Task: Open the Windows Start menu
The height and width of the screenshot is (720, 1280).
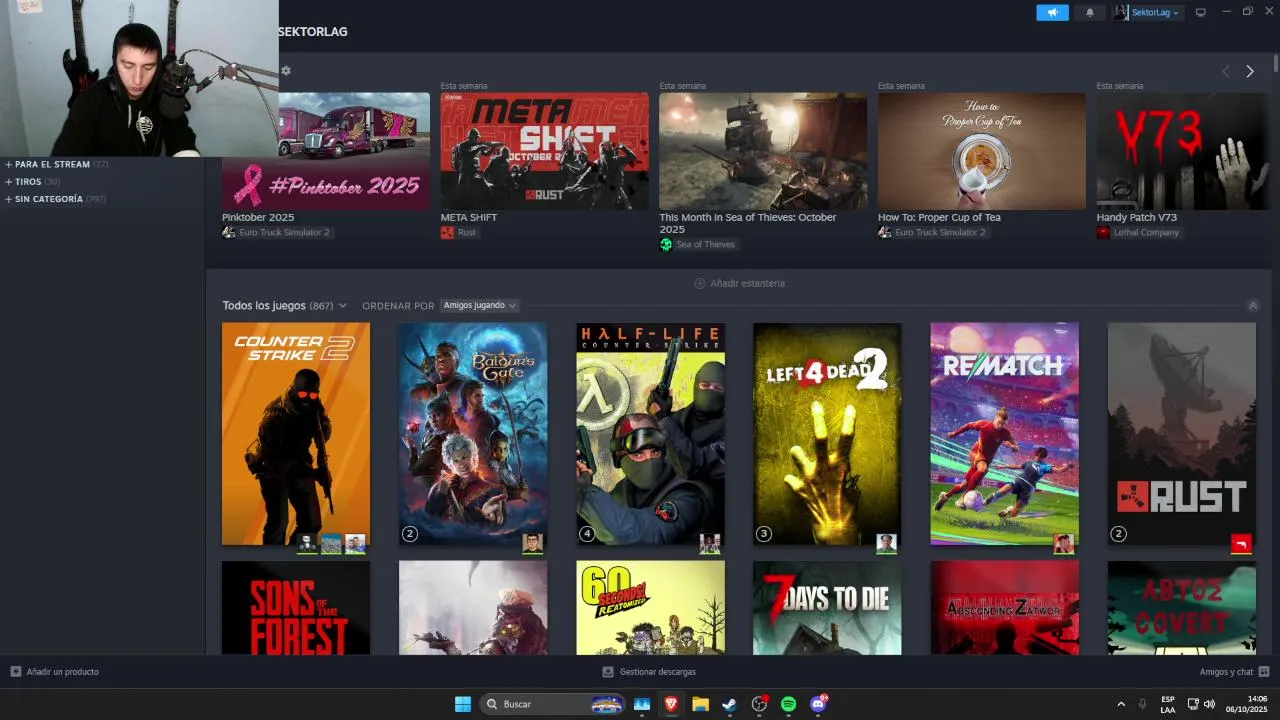Action: pos(463,704)
